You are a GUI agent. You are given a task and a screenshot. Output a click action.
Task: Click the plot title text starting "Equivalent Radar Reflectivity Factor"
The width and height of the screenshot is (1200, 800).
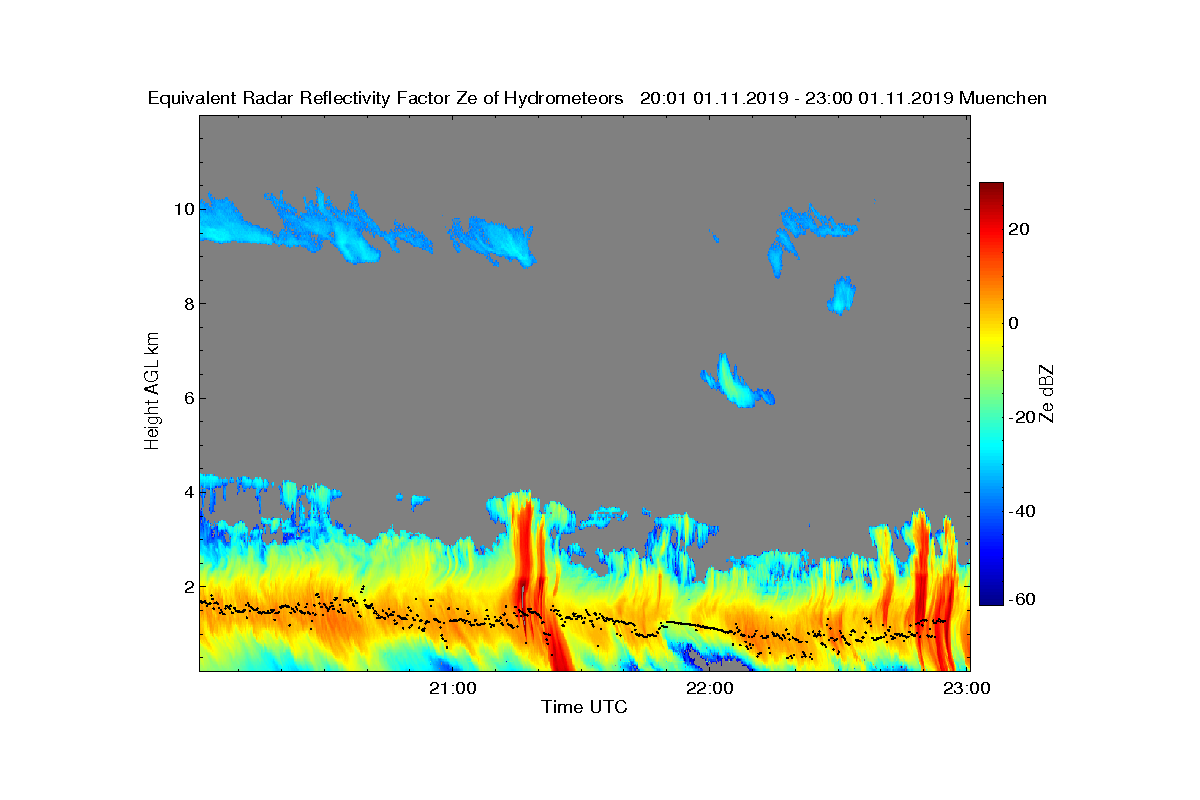click(x=597, y=98)
